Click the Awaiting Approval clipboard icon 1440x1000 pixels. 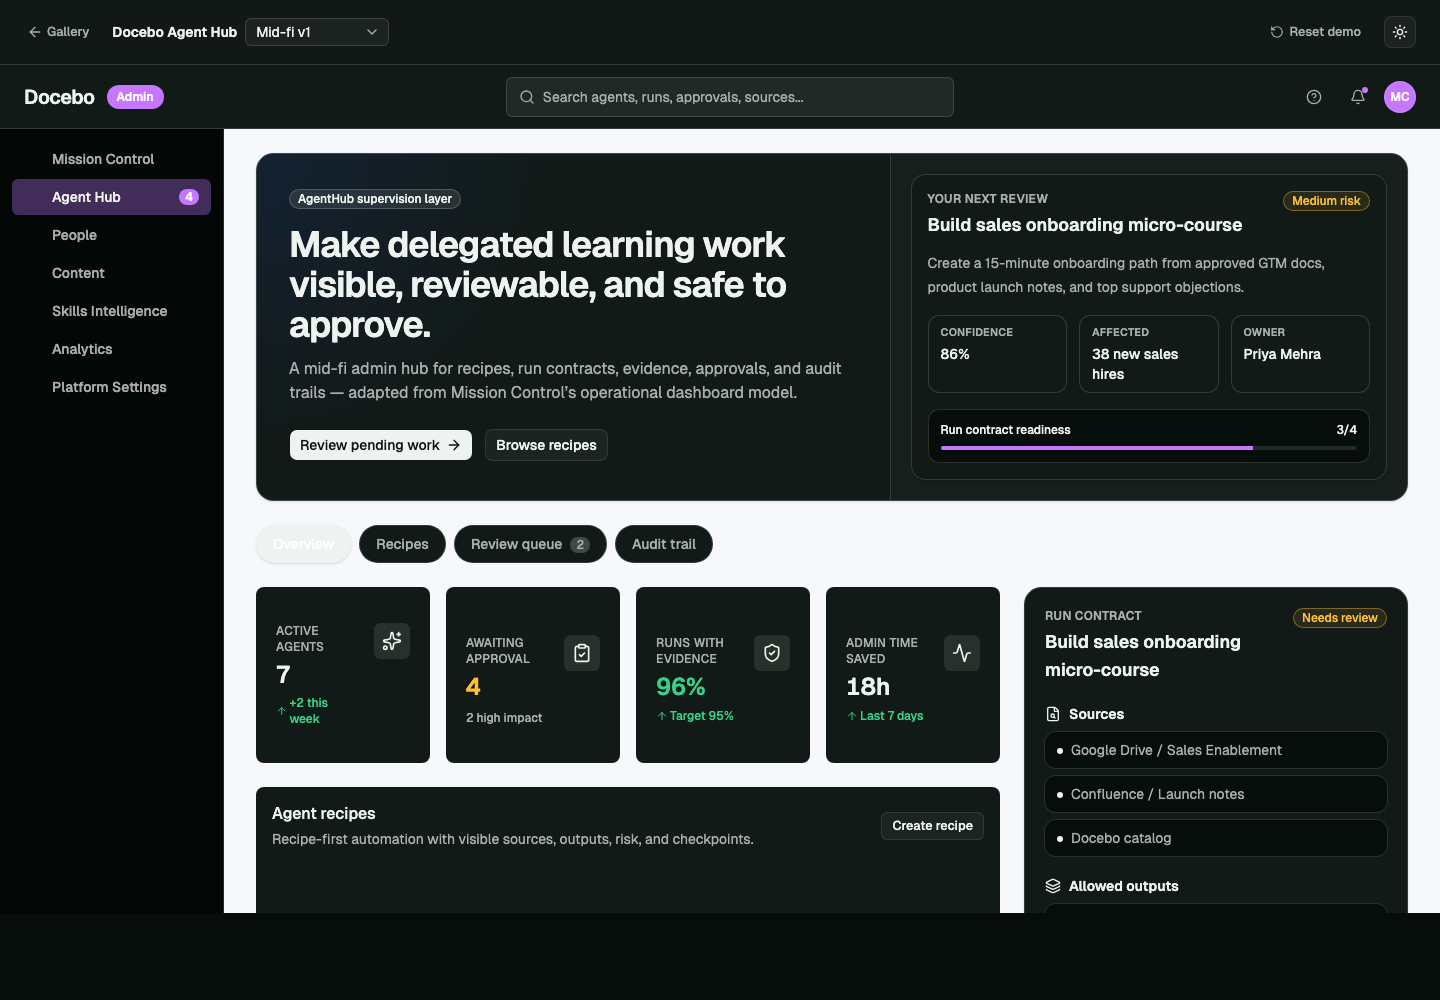point(582,653)
